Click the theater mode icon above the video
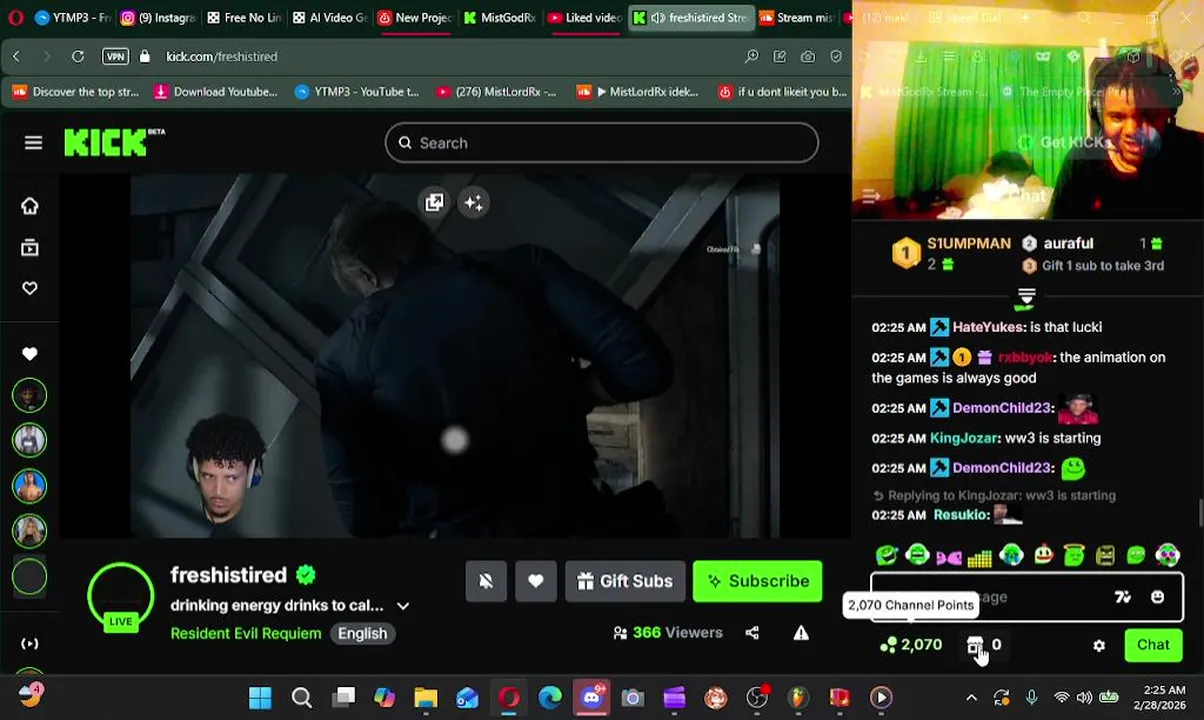Screen dimensions: 1204x720 434,203
